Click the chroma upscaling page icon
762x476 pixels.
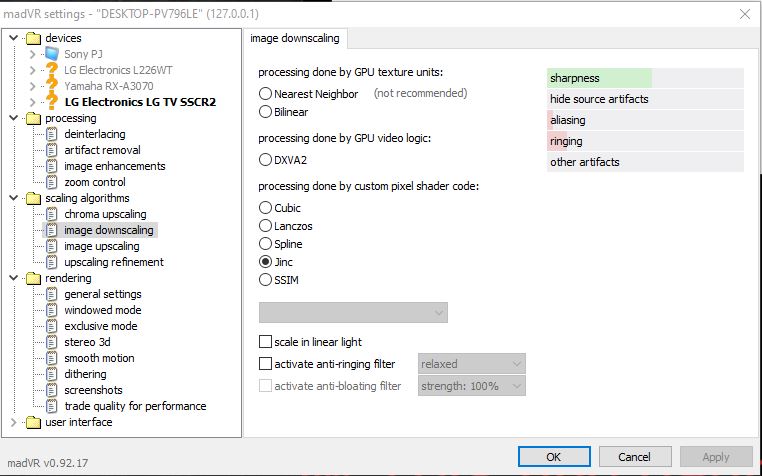52,214
